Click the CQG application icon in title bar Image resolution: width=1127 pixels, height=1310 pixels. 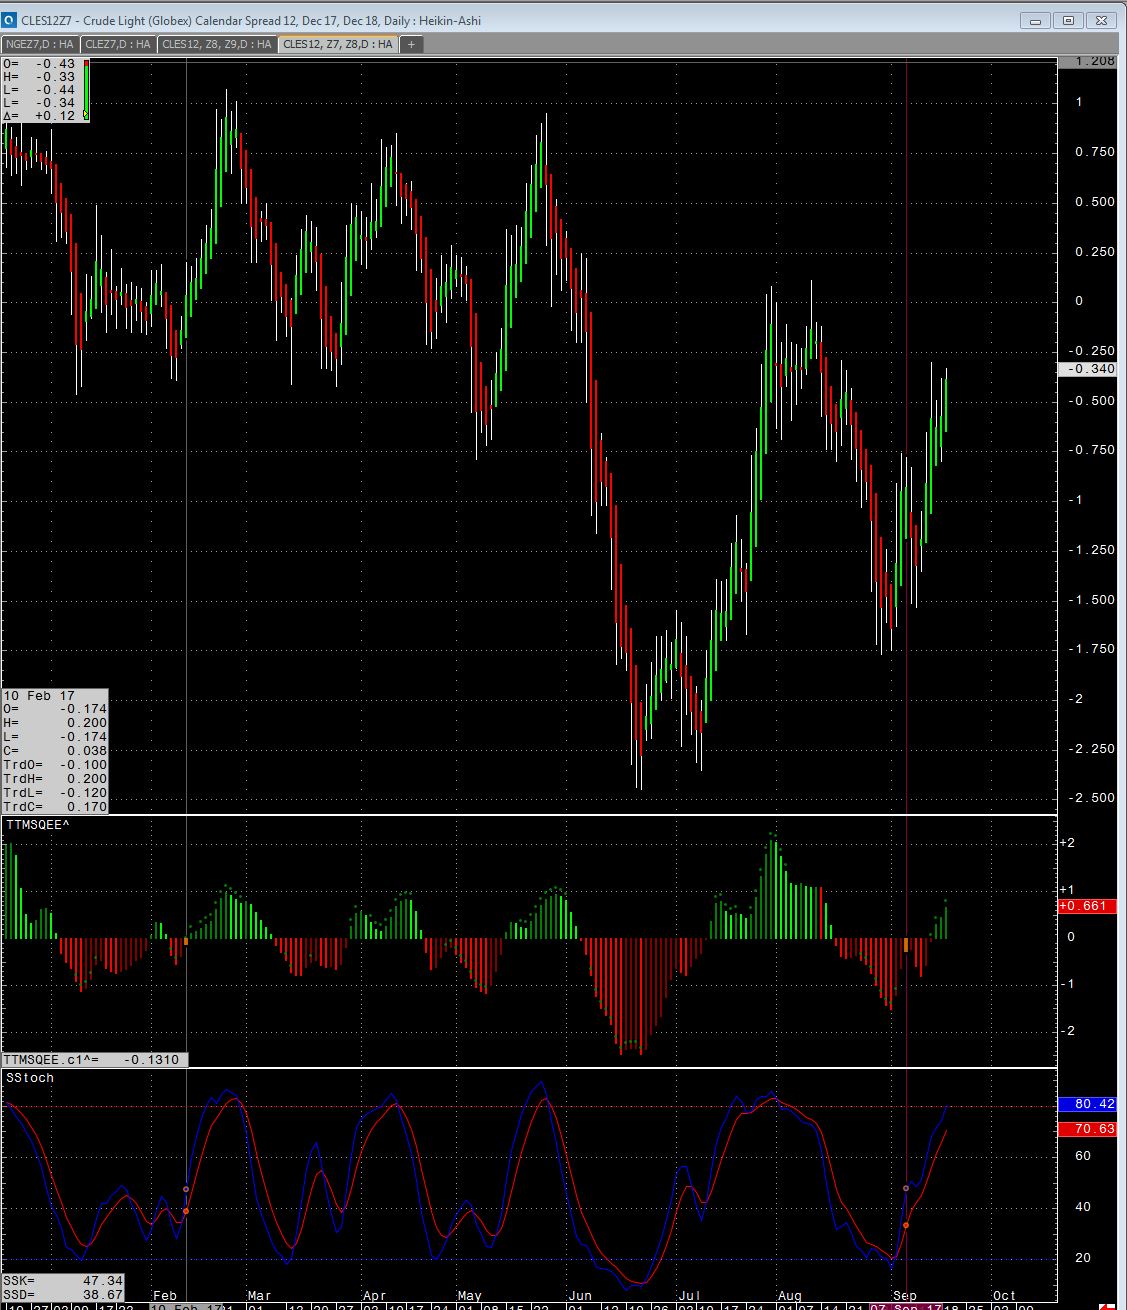(x=9, y=20)
